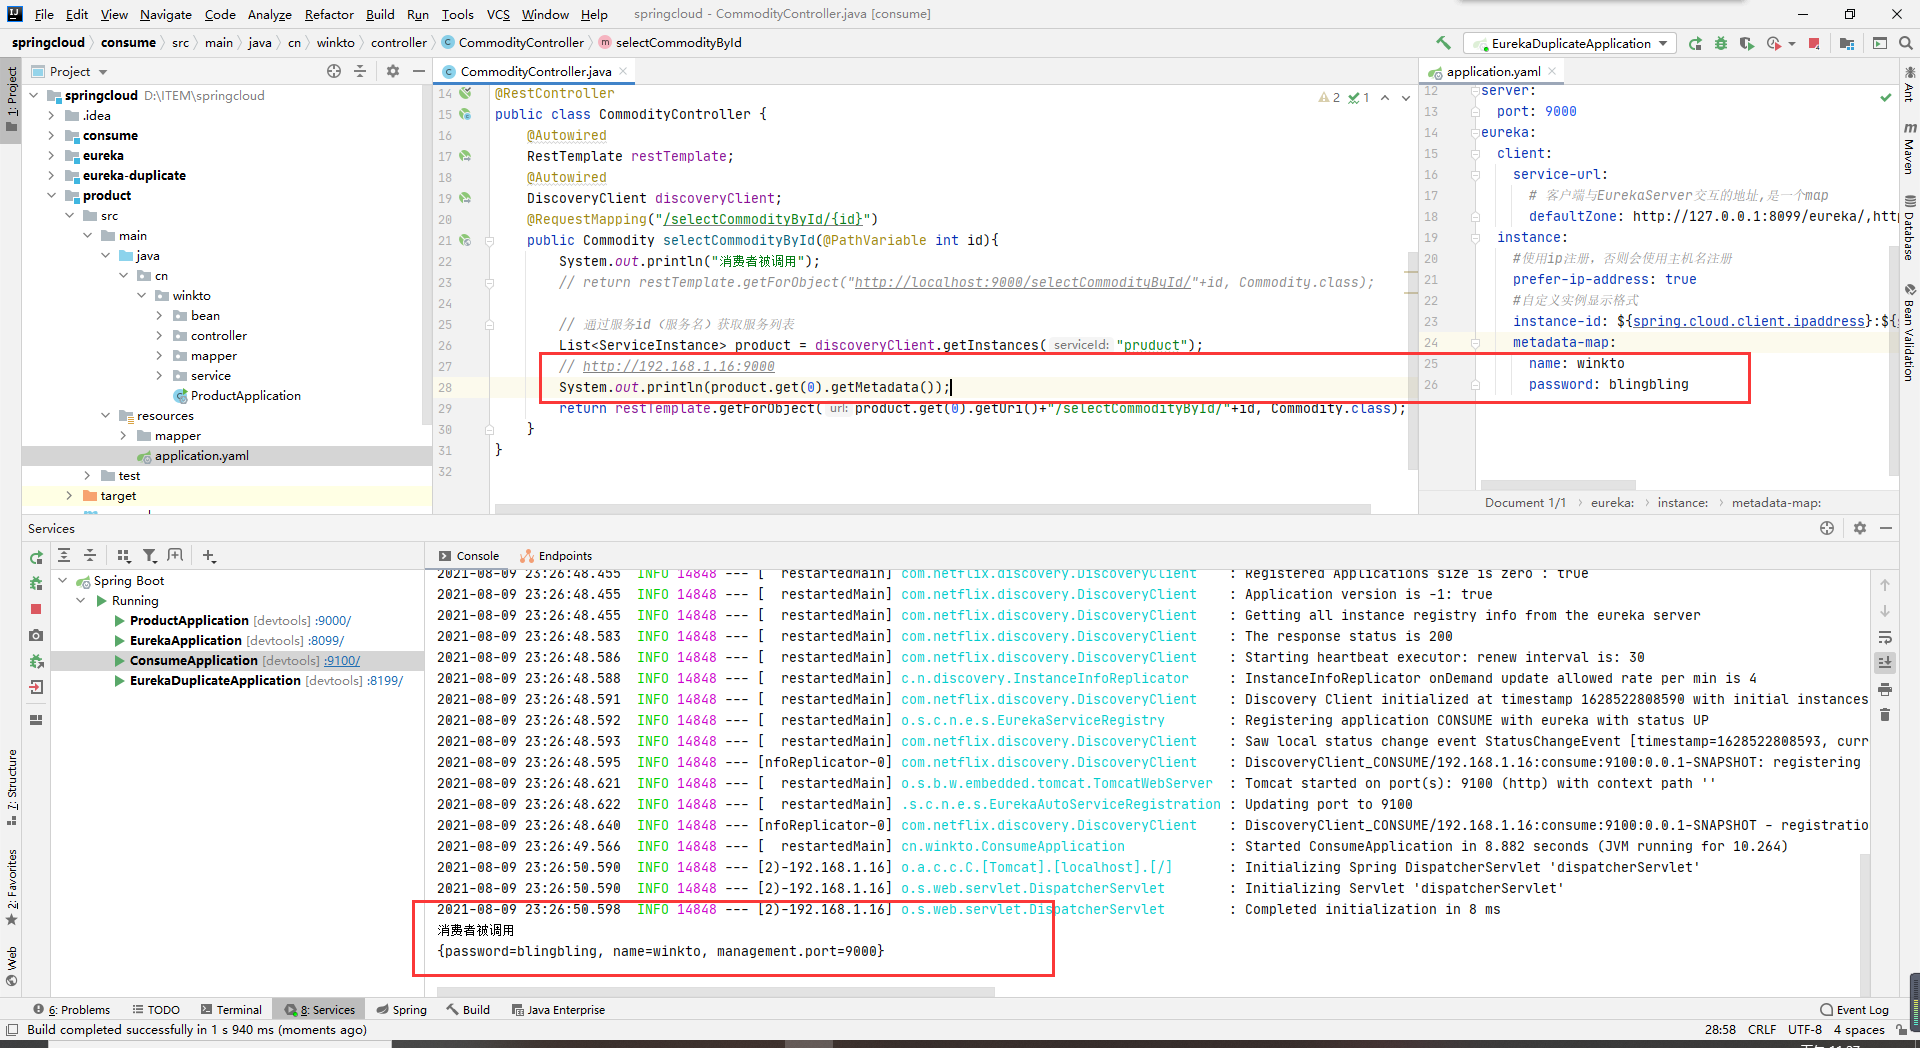Image resolution: width=1920 pixels, height=1048 pixels.
Task: Click the http://192.168.1.16:9000 link in code
Action: click(678, 366)
